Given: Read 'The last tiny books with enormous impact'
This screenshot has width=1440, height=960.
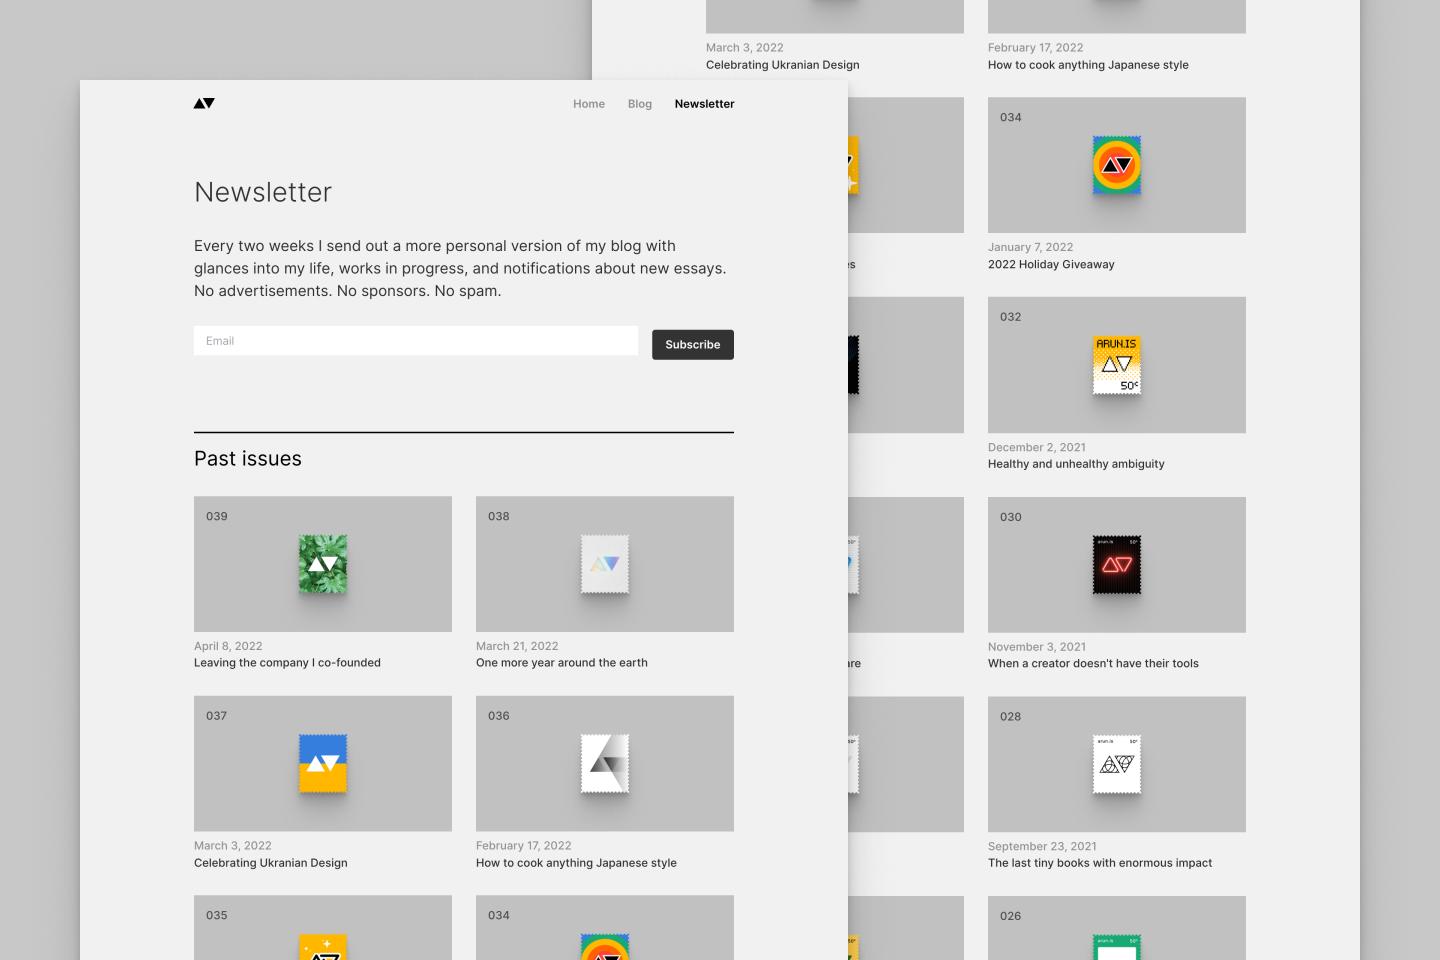Looking at the screenshot, I should (1099, 863).
